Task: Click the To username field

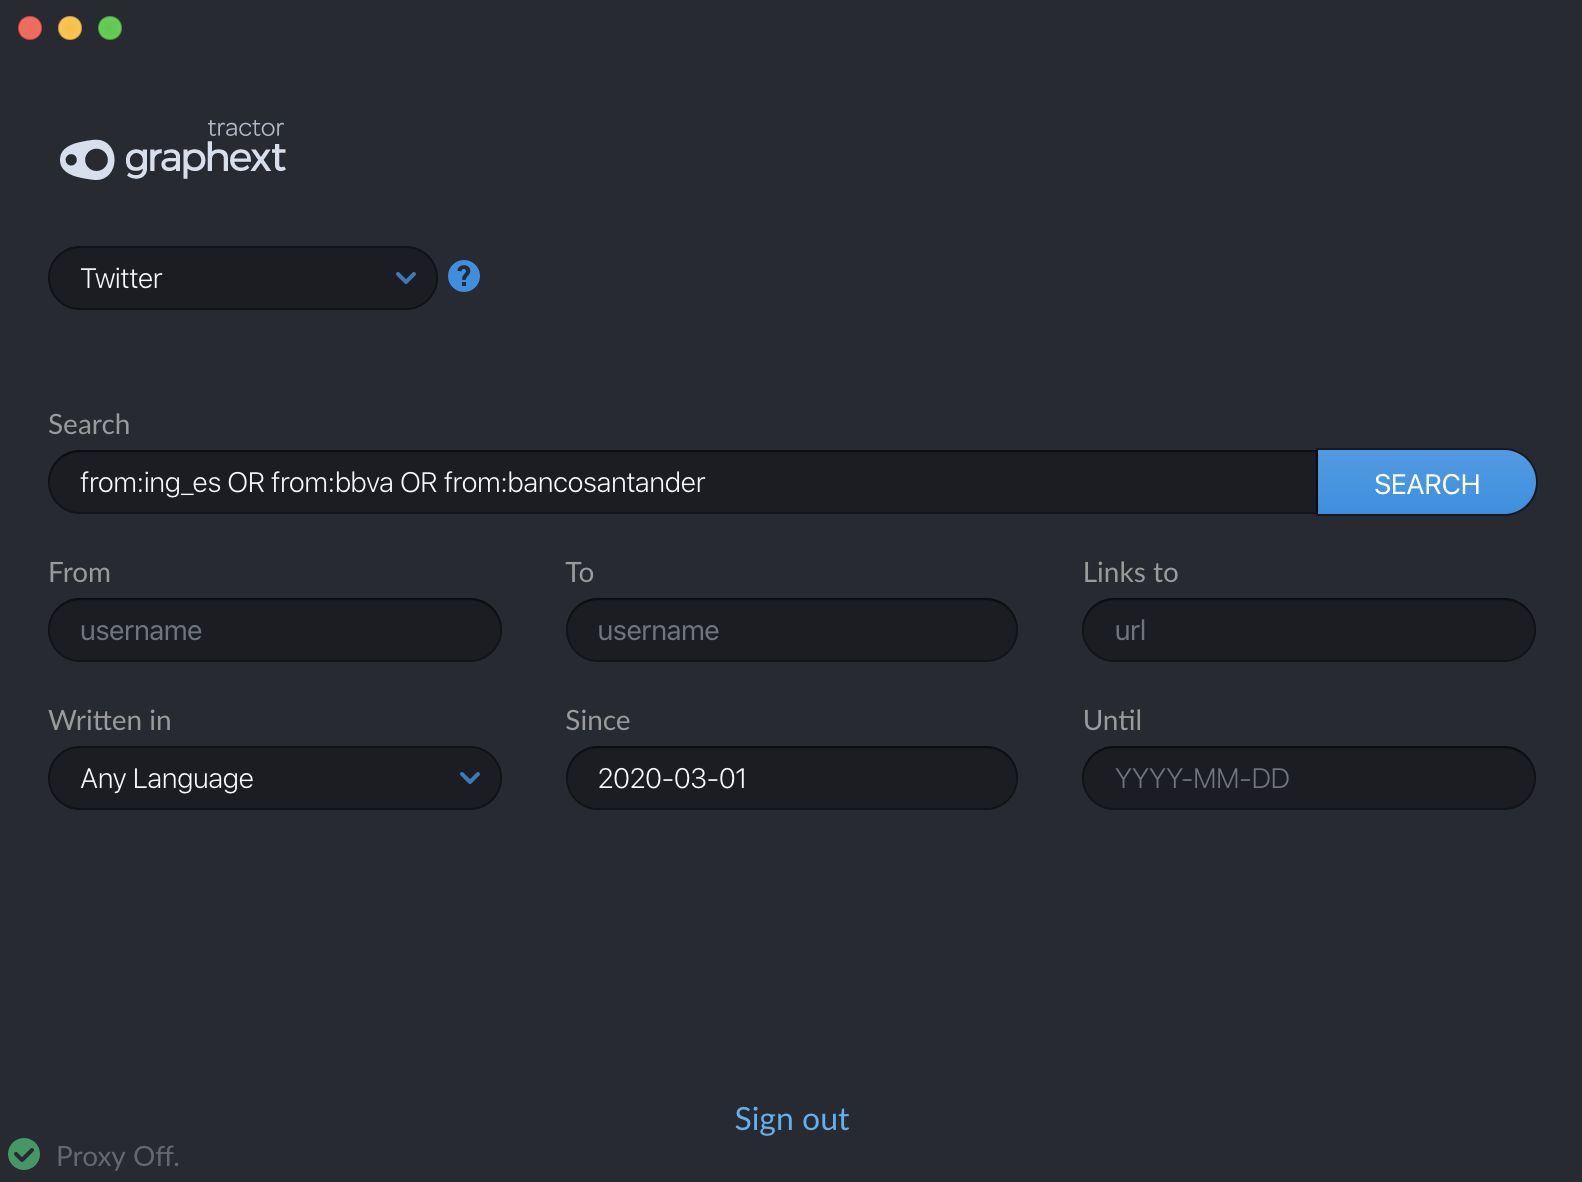Action: pos(792,630)
